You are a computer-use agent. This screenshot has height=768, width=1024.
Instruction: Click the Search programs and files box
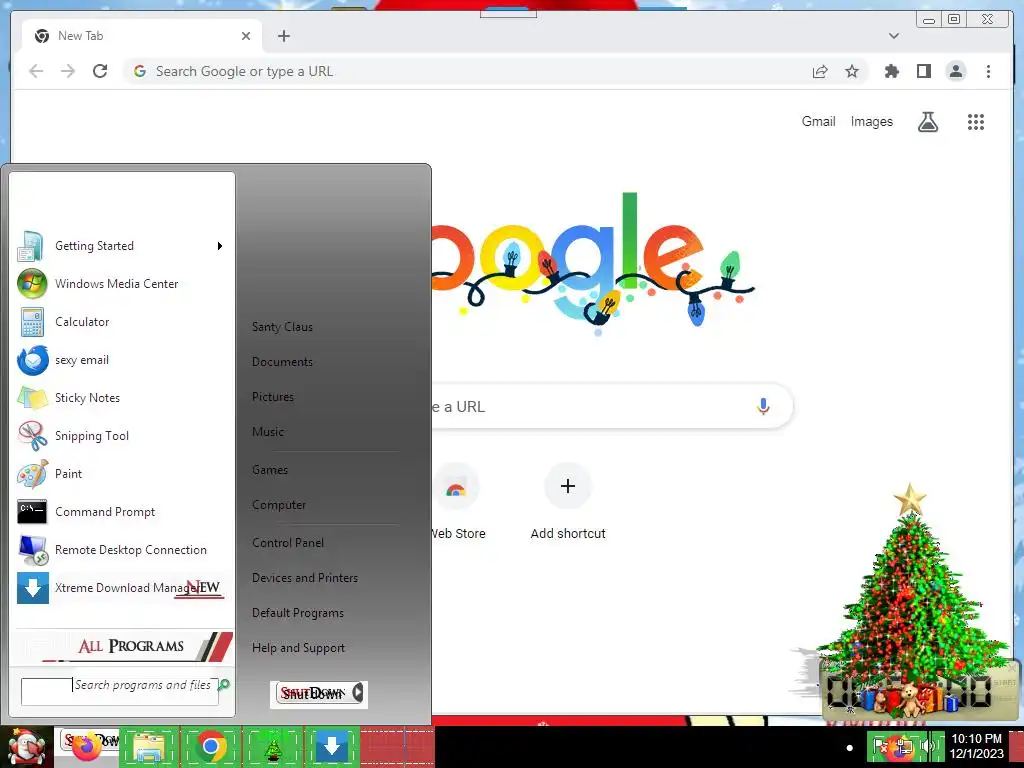[x=120, y=692]
